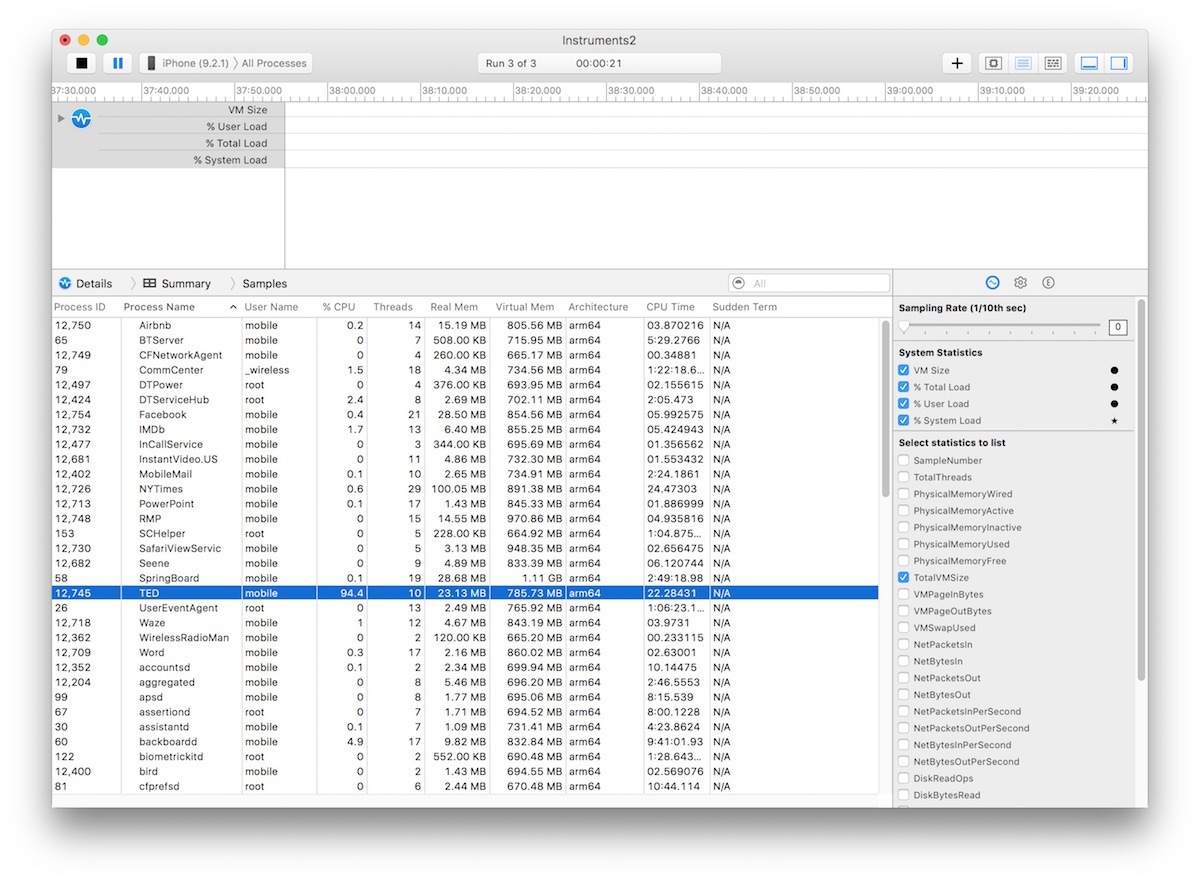Select the CPU strategy view icon

coord(993,63)
